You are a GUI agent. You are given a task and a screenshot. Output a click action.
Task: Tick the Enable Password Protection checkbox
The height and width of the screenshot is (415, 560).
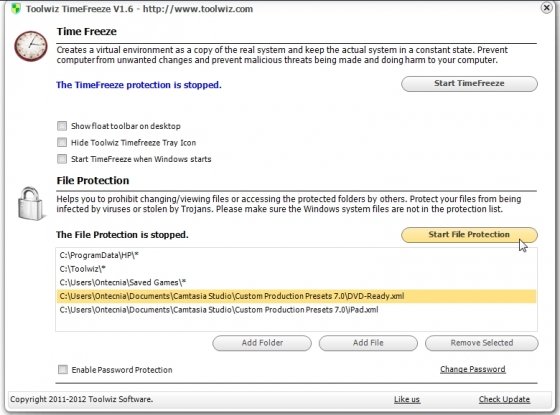pyautogui.click(x=62, y=369)
